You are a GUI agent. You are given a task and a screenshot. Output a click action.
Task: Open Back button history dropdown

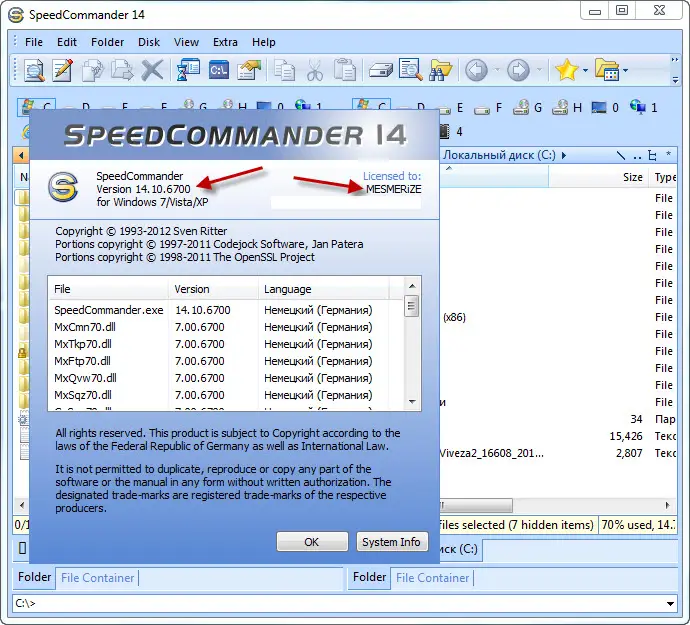click(497, 70)
